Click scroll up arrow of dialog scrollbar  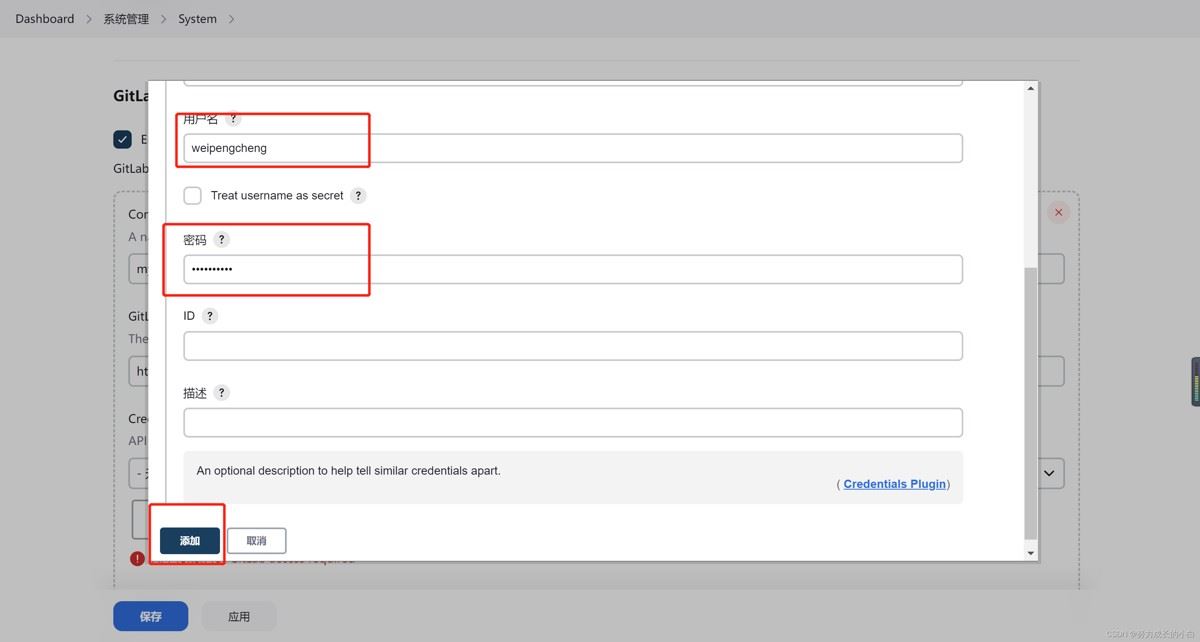click(x=1031, y=89)
